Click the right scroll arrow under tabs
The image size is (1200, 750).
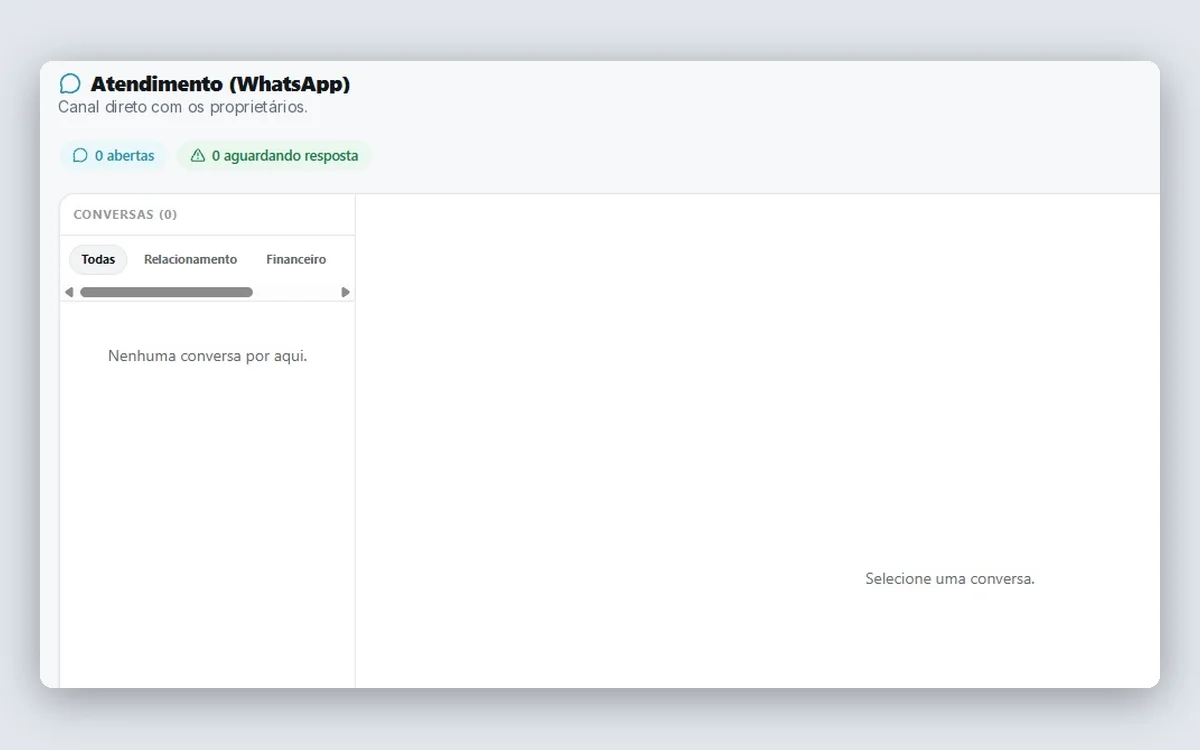tap(346, 292)
